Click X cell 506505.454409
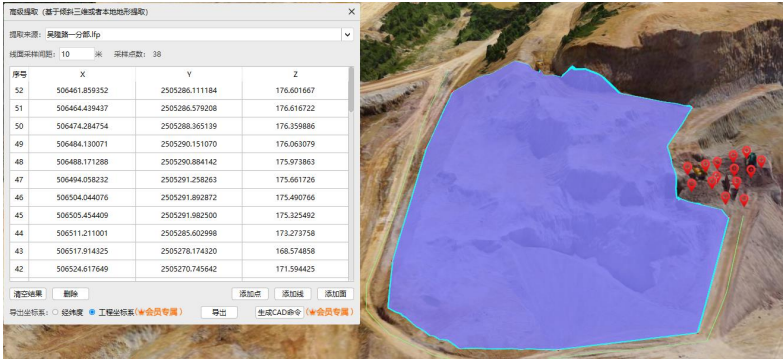 (82, 216)
